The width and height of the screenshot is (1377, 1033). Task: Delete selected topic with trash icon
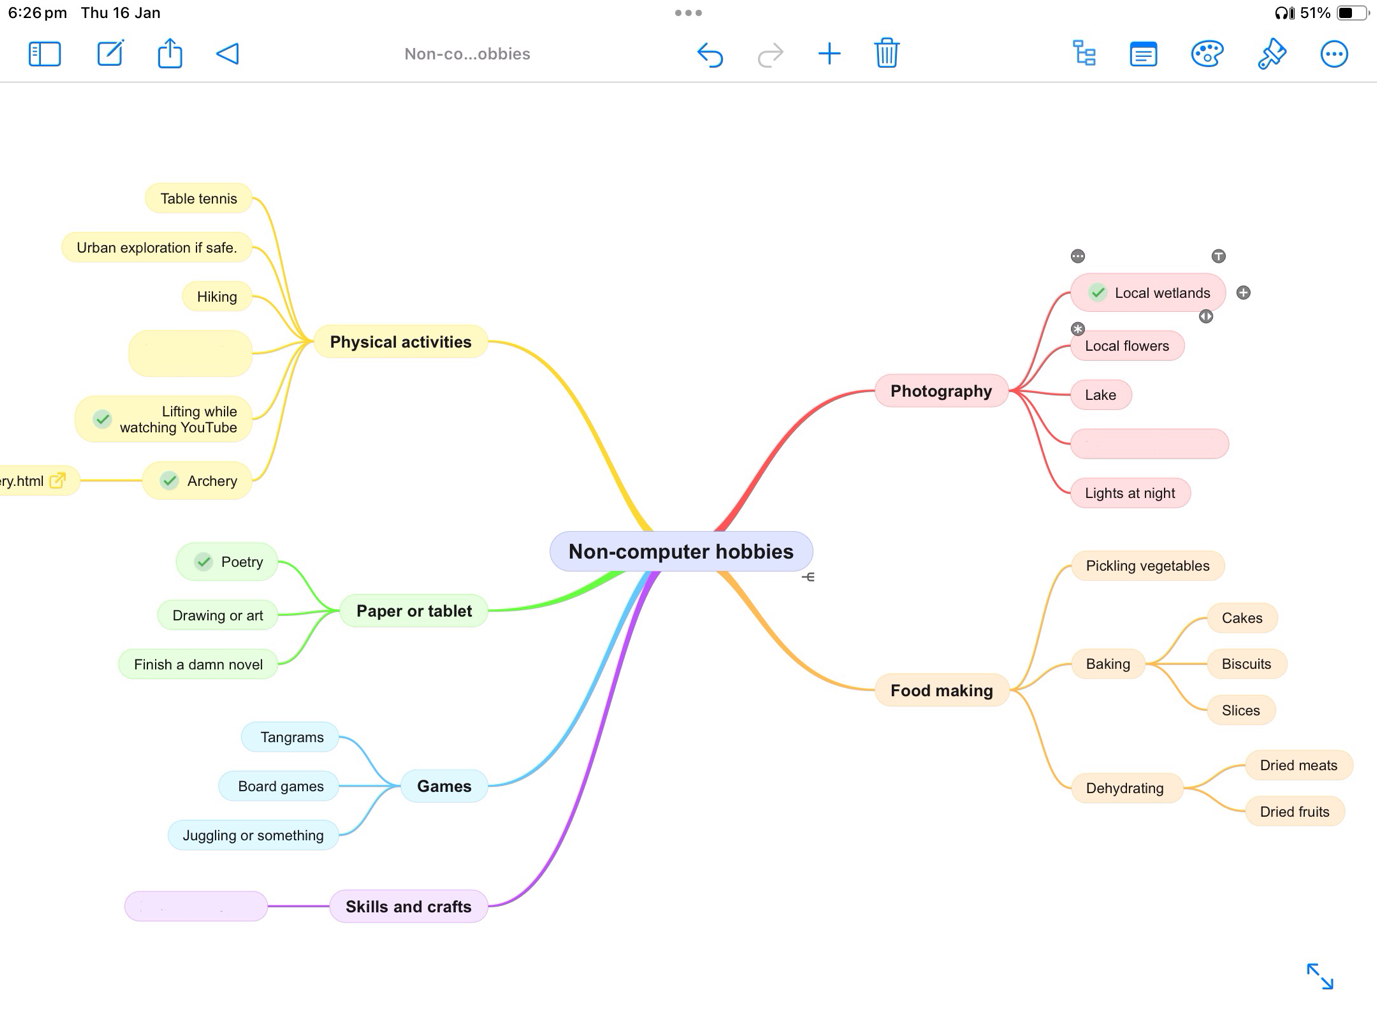click(x=886, y=54)
